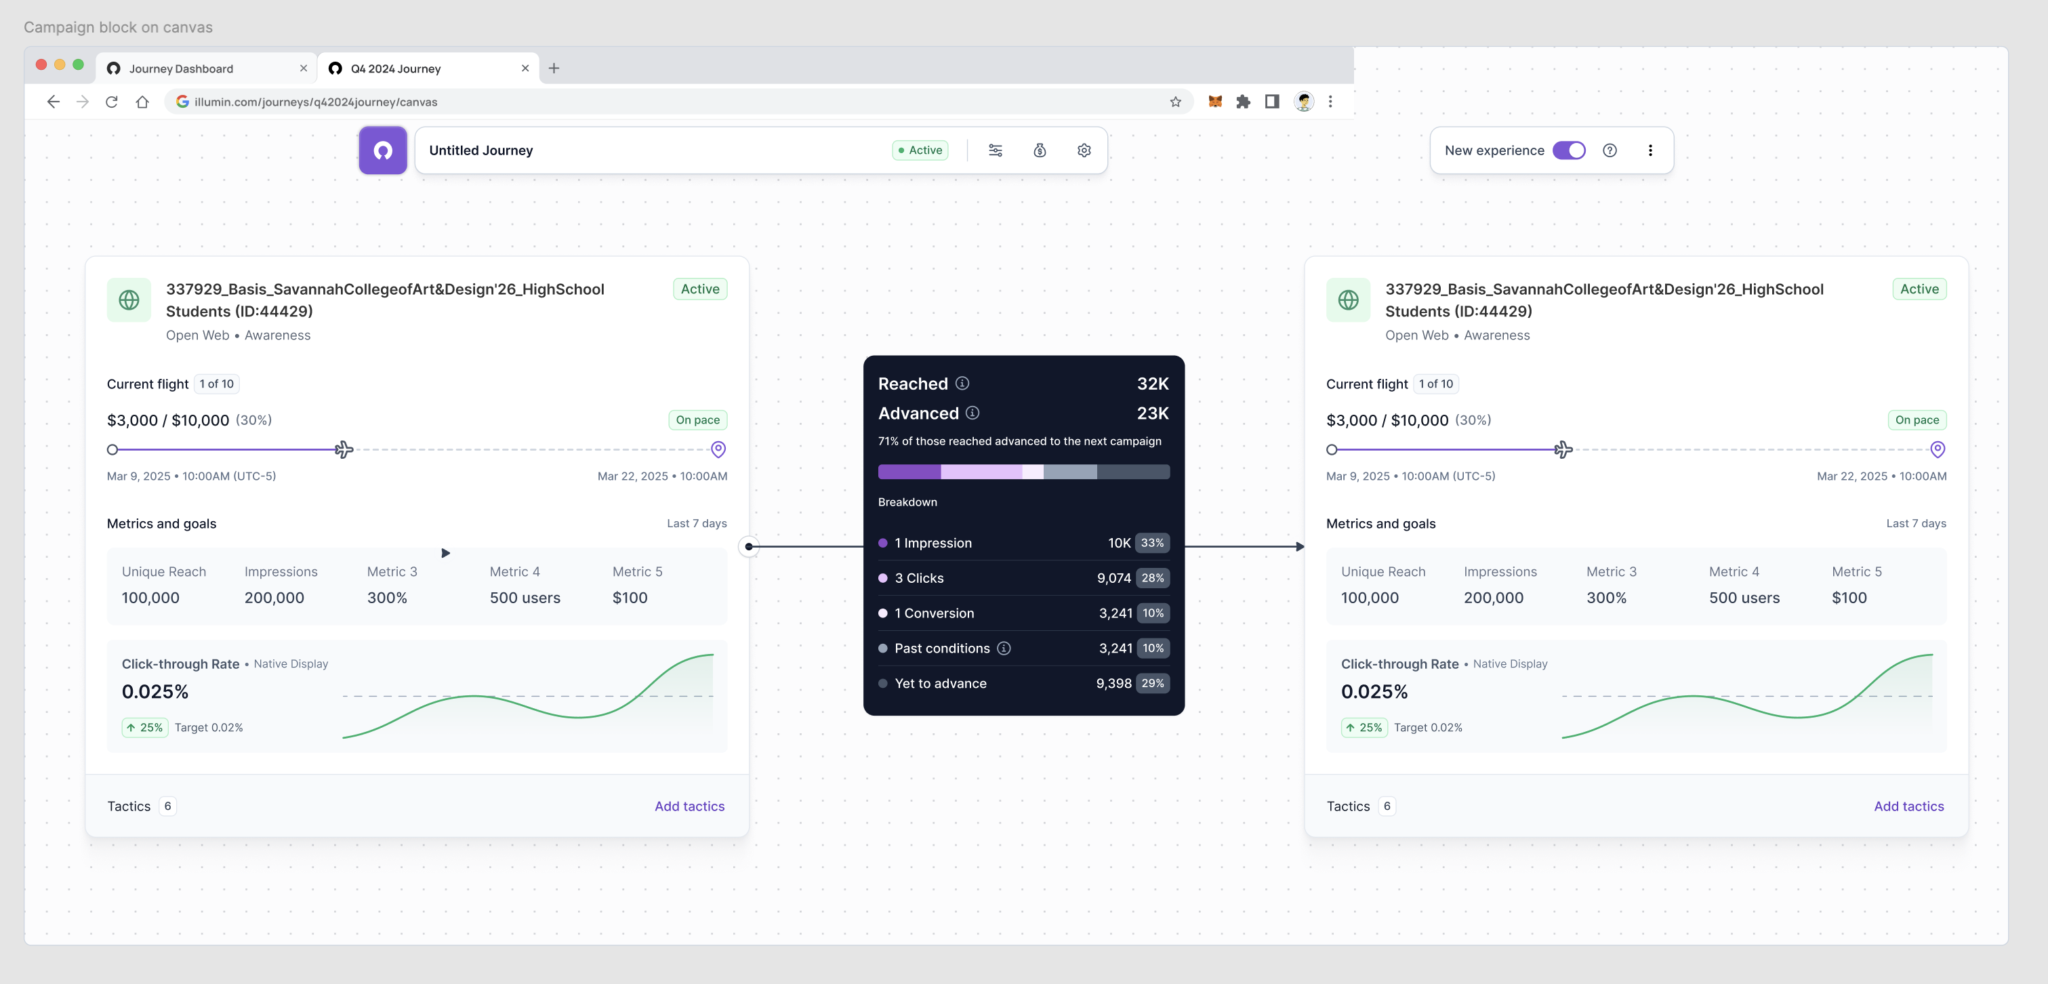Image resolution: width=2048 pixels, height=984 pixels.
Task: Click Past conditions info icon
Action: click(x=1004, y=648)
